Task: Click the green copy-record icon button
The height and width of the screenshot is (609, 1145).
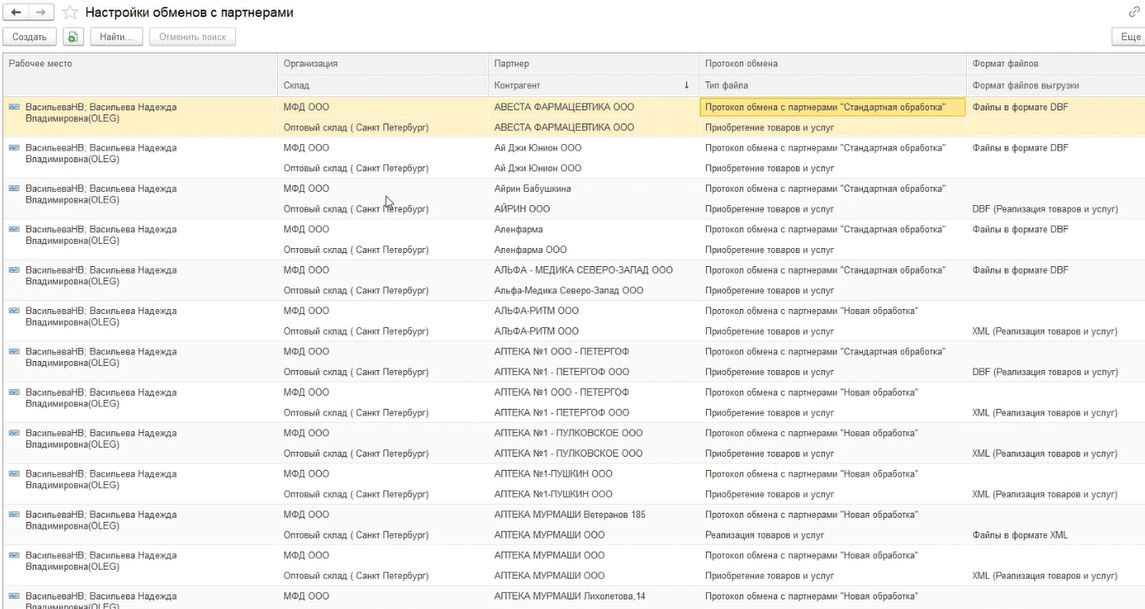Action: [73, 37]
